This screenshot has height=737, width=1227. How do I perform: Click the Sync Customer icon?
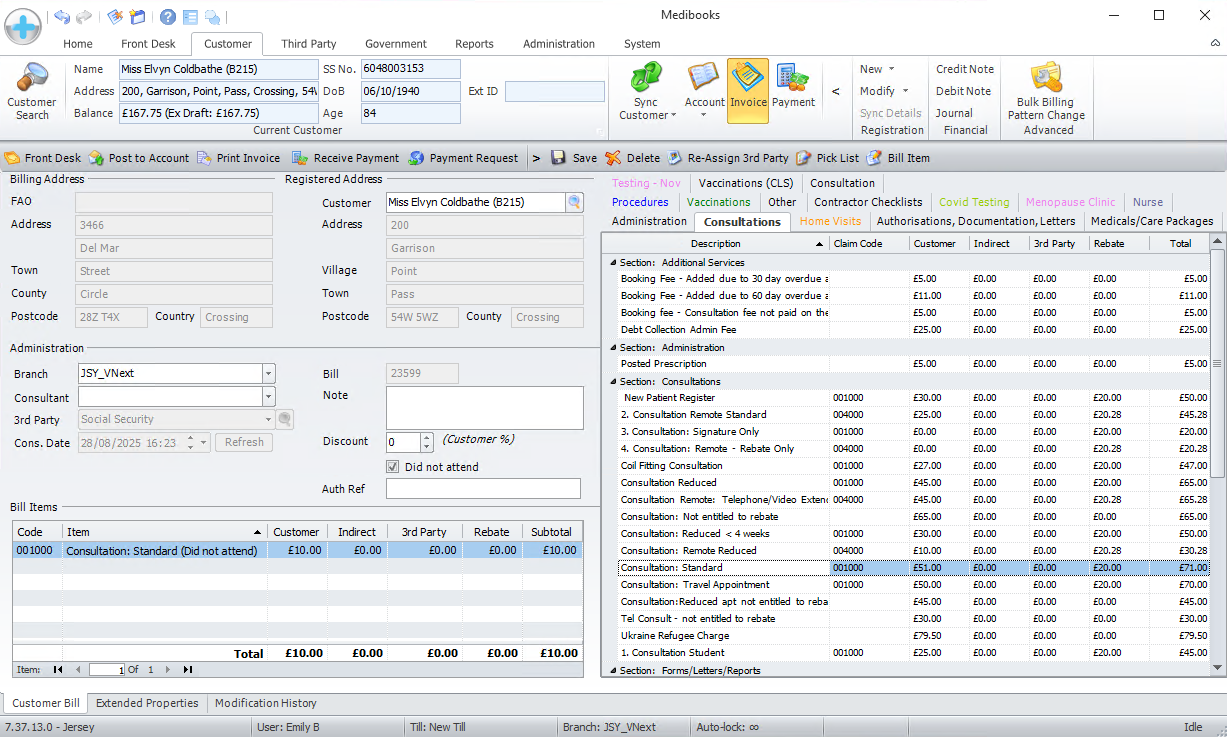646,78
